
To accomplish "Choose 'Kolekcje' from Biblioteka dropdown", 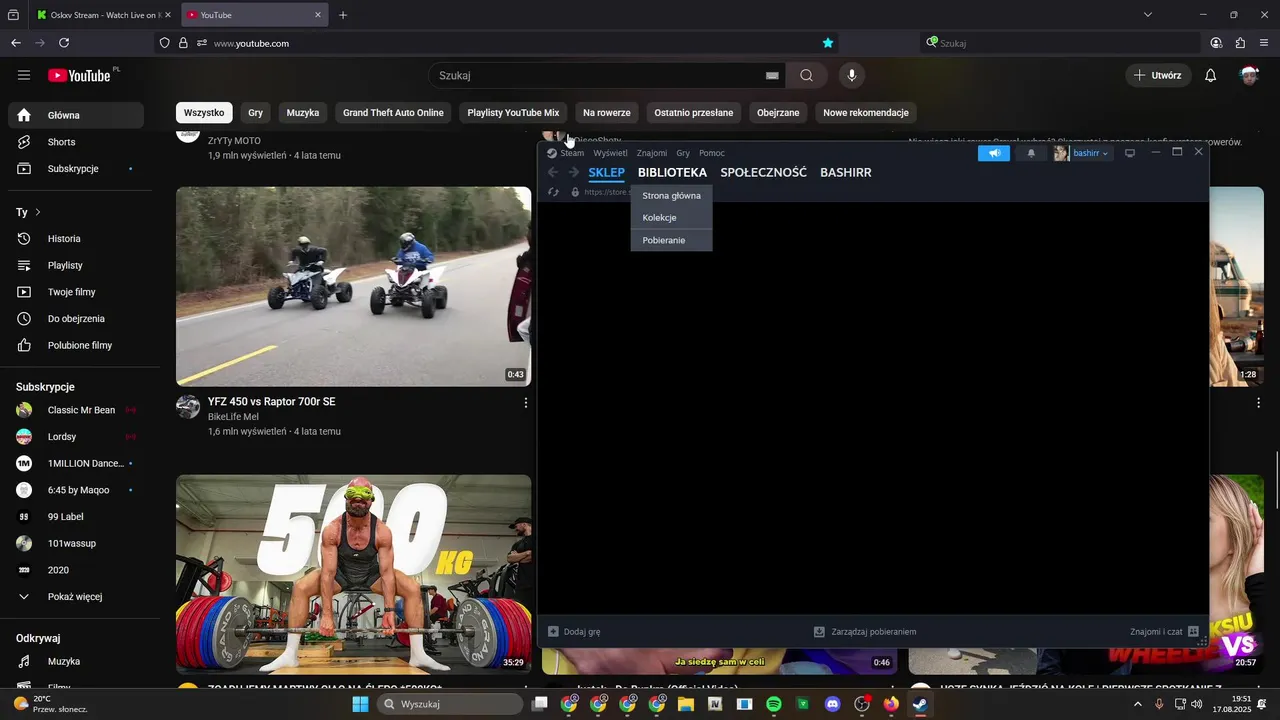I will (x=671, y=218).
